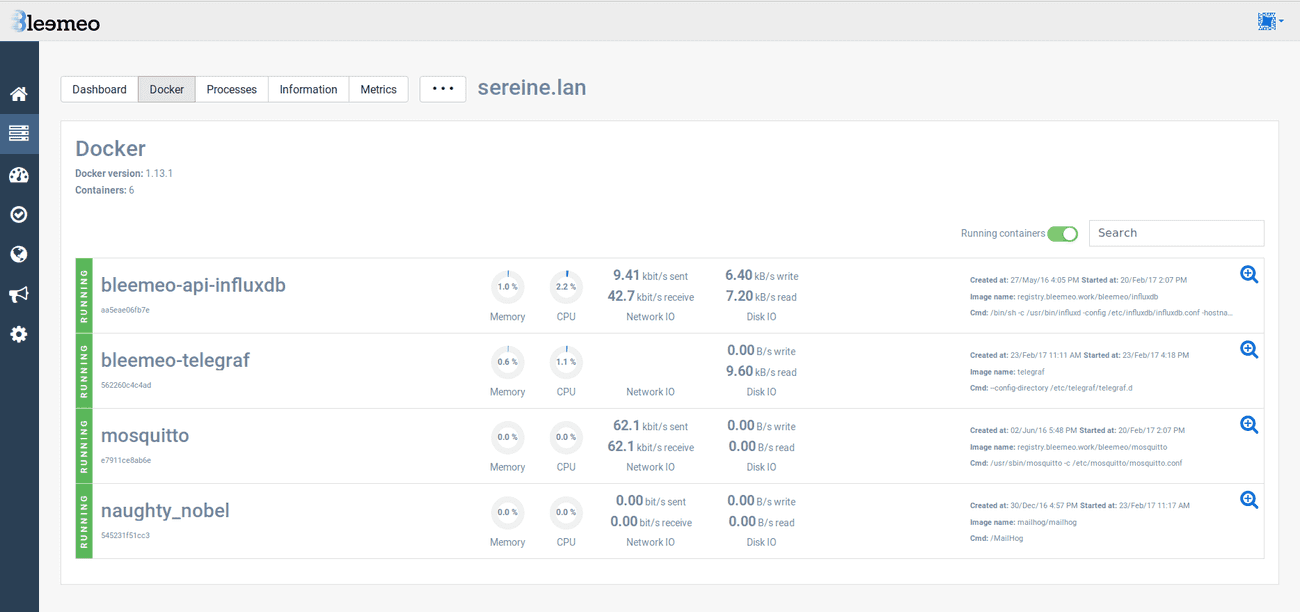Viewport: 1300px width, 612px height.
Task: Click CPU gauge of bleemeo-api-influxdb
Action: point(566,286)
